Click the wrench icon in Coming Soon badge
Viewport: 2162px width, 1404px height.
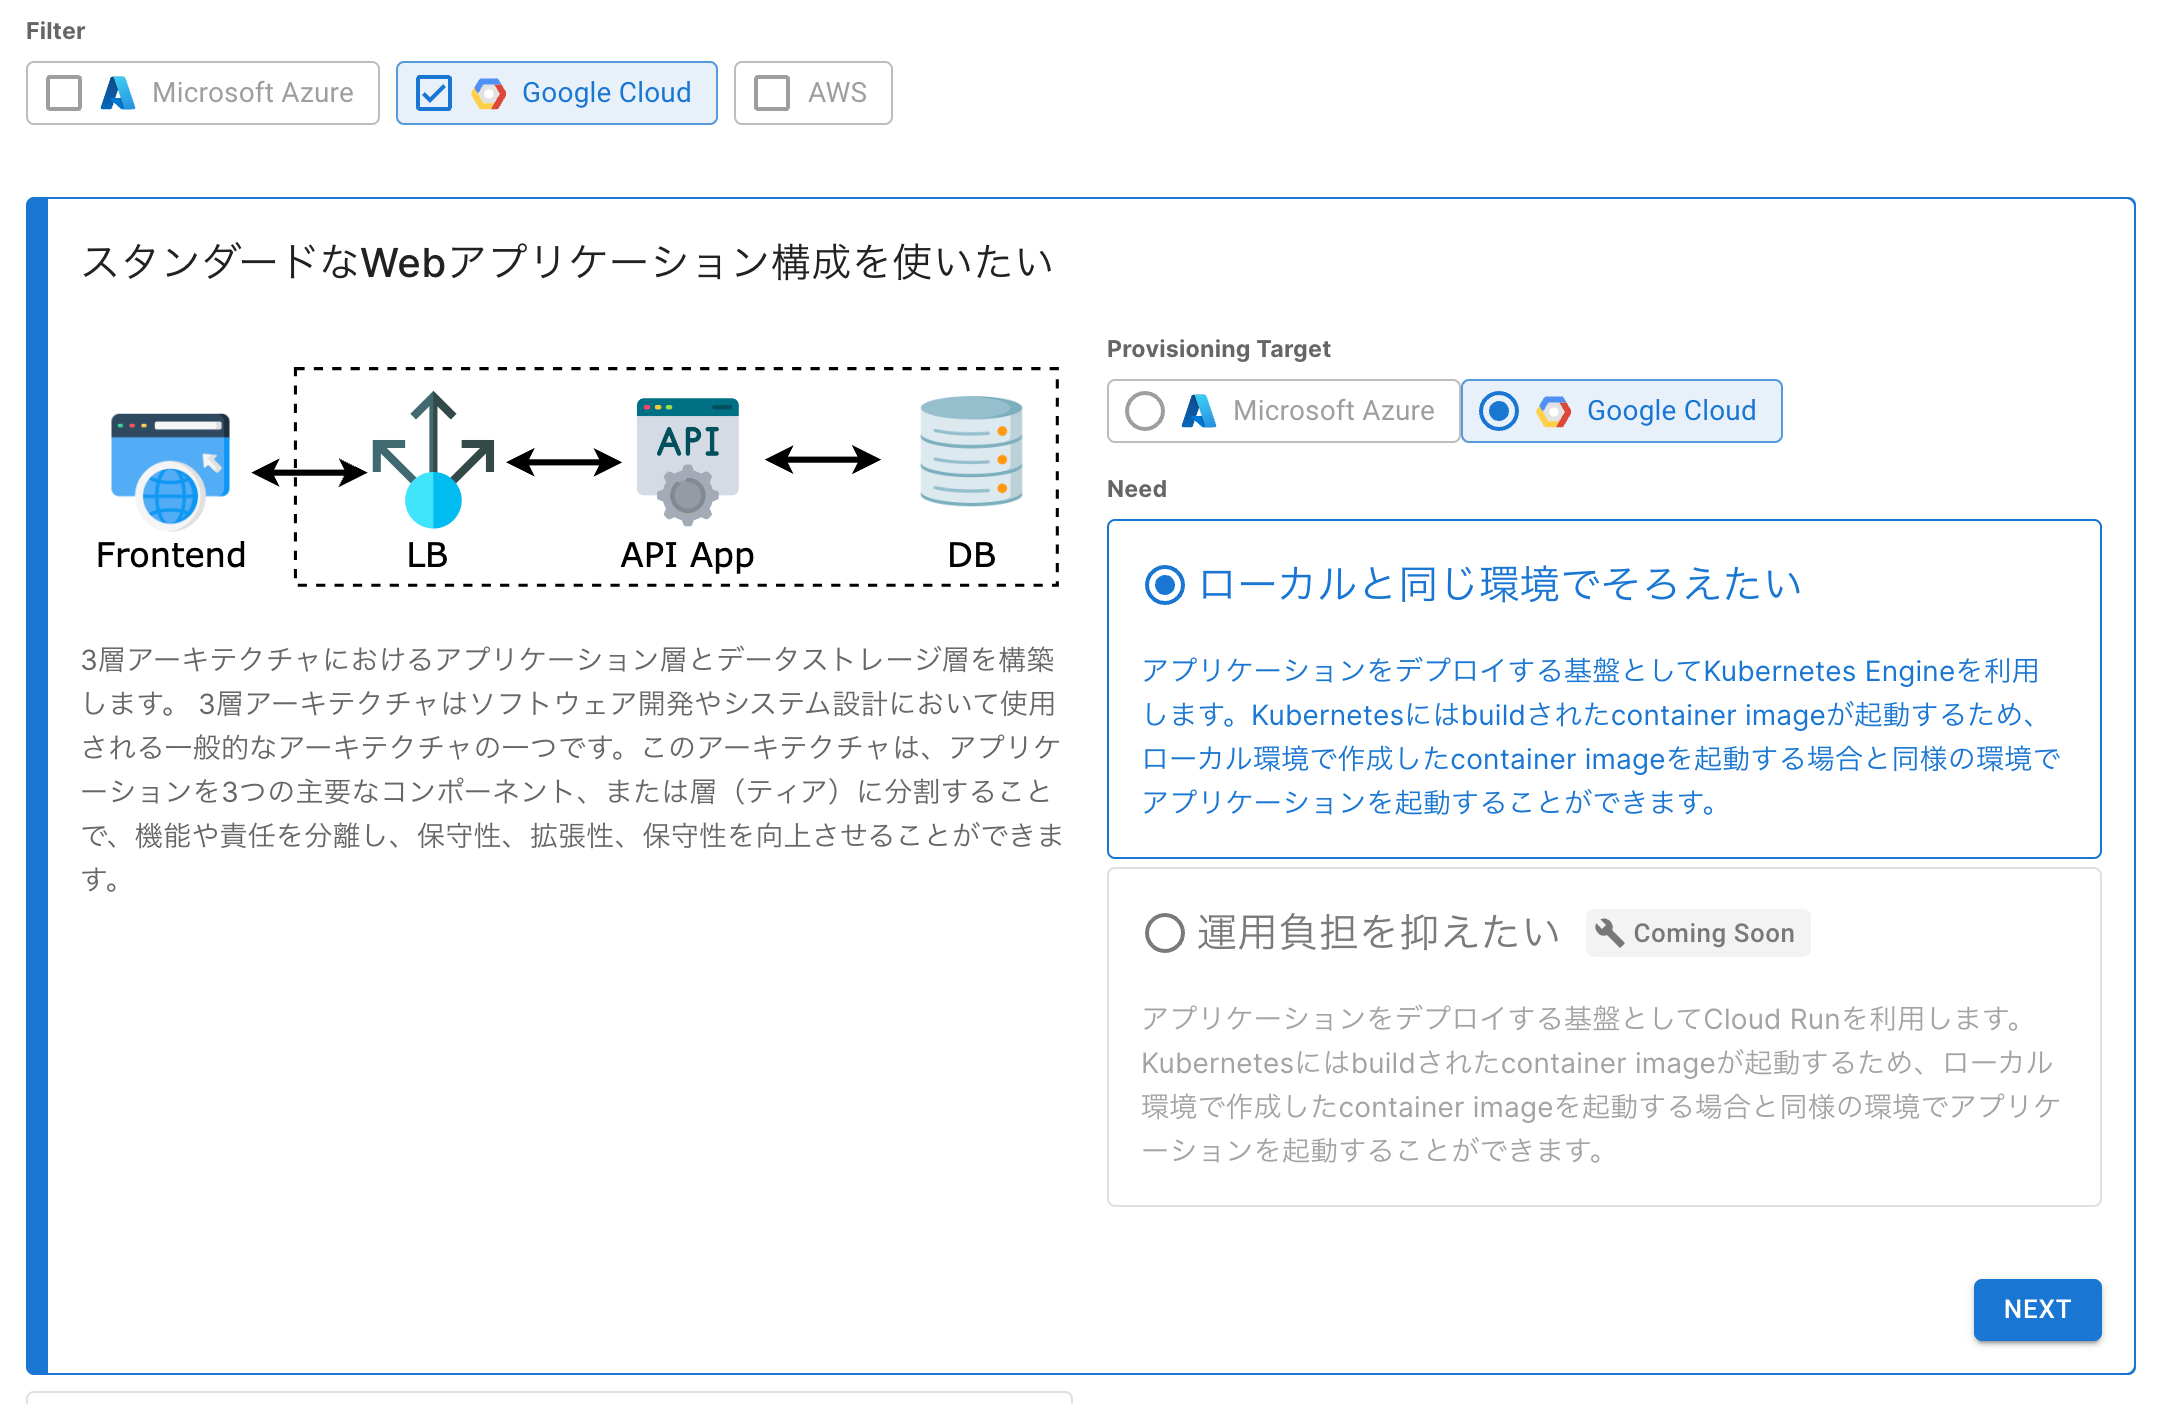click(x=1609, y=932)
